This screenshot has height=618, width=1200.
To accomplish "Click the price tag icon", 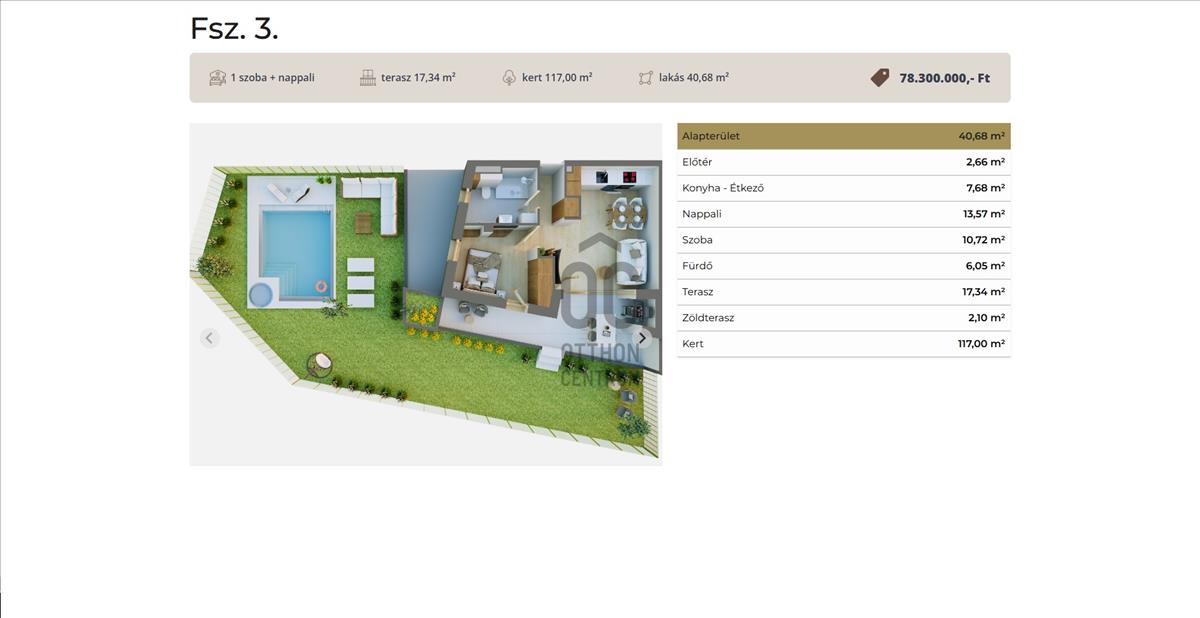I will coord(880,78).
